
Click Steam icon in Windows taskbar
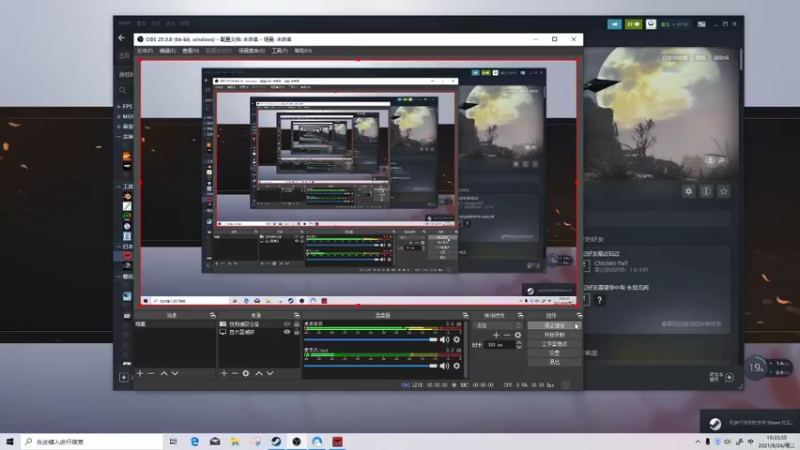[276, 441]
